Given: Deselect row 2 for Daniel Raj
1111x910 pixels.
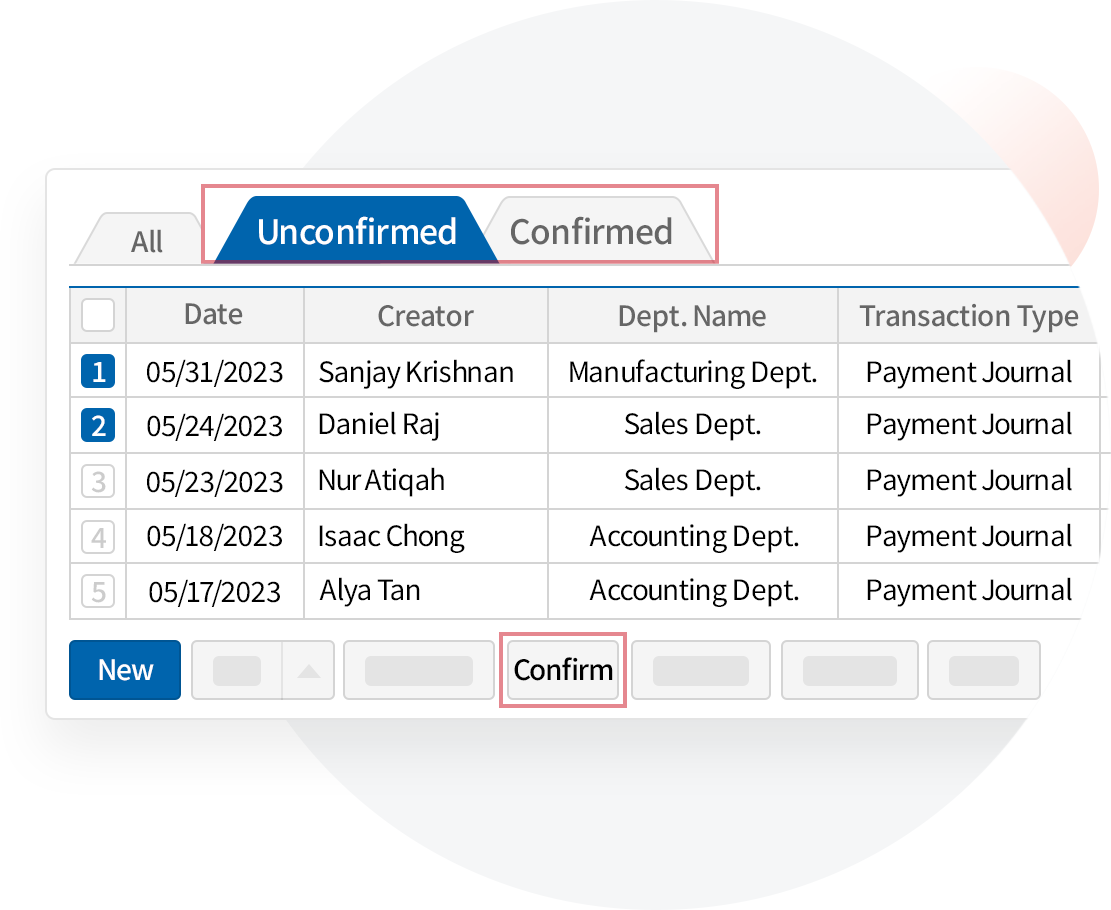Looking at the screenshot, I should (97, 425).
